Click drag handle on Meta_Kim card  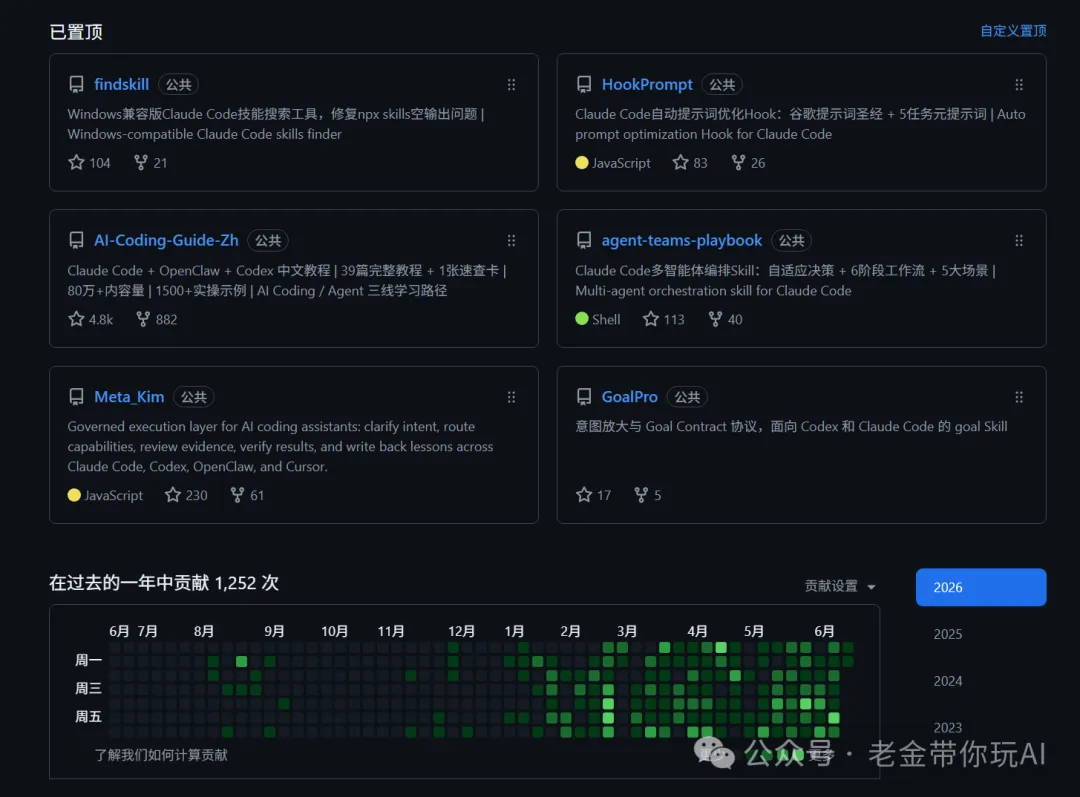coord(511,397)
